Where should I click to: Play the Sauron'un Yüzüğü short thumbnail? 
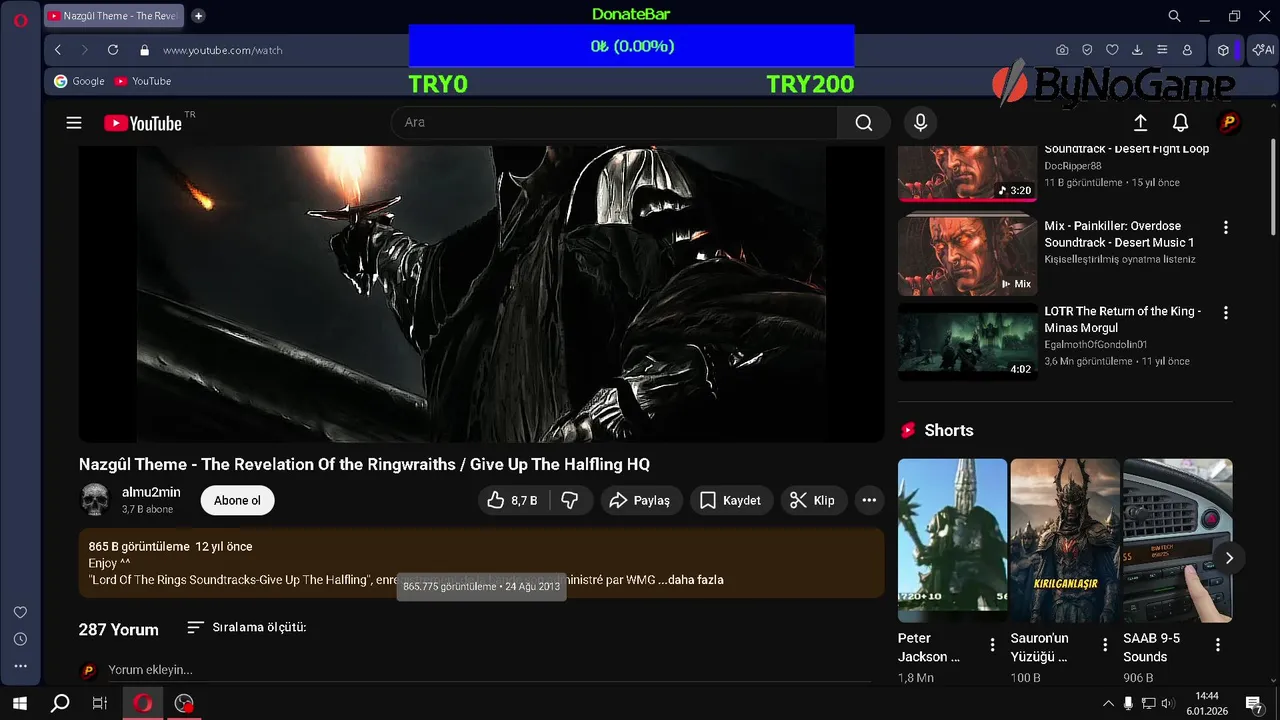[1065, 540]
